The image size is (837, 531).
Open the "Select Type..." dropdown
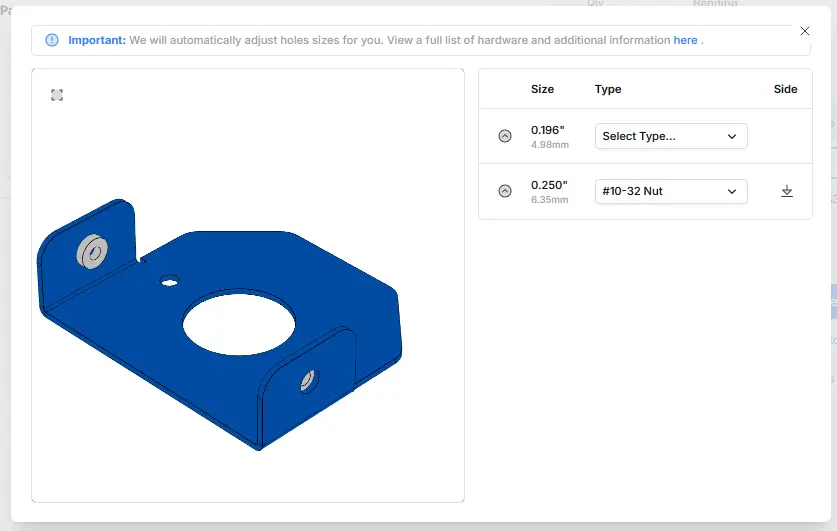click(x=670, y=136)
